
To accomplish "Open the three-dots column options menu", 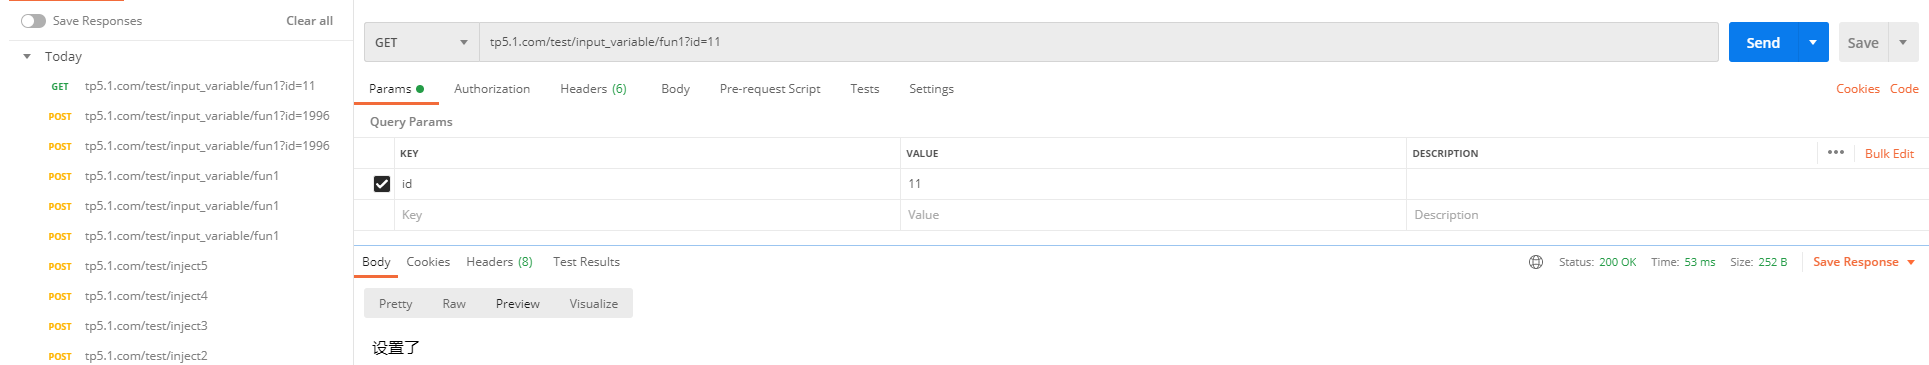I will pos(1836,153).
